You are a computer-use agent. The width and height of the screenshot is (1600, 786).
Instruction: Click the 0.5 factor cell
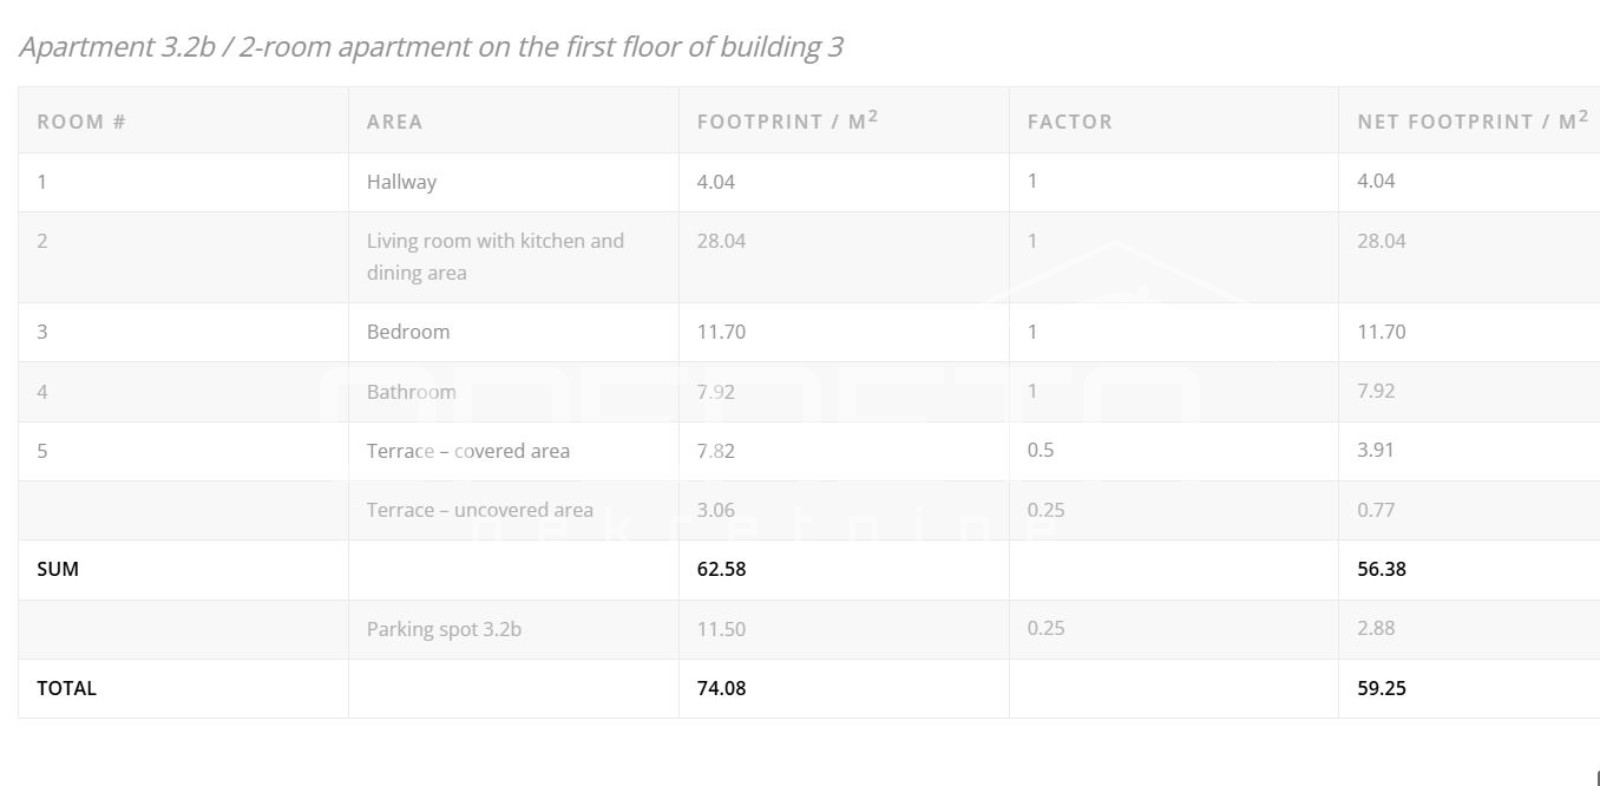tap(1040, 450)
